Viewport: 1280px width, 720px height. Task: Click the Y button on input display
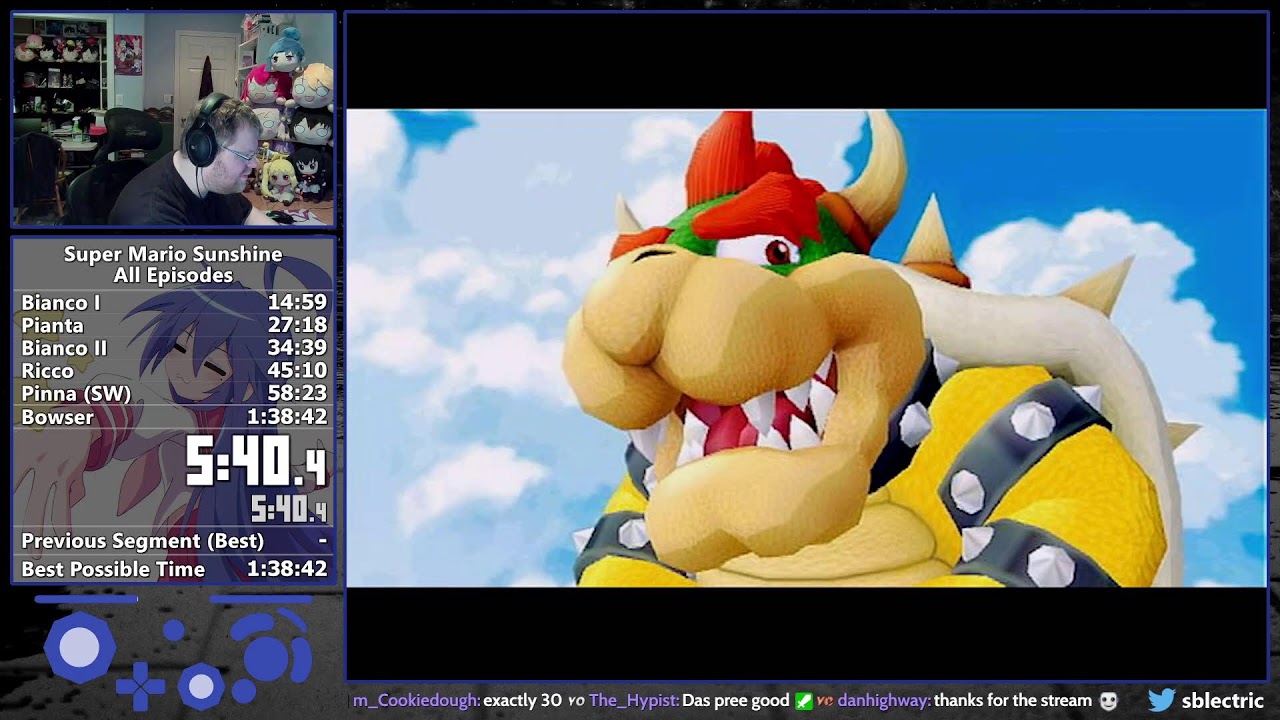[x=254, y=626]
